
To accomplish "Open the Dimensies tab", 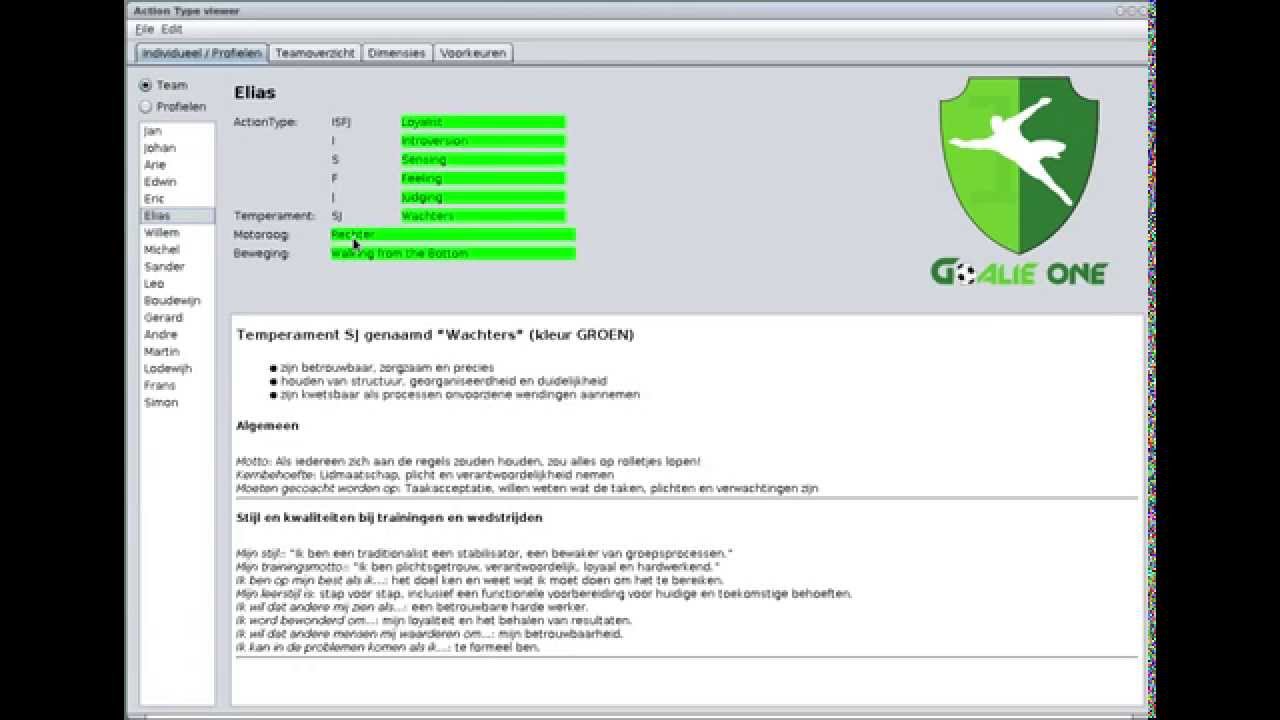I will [397, 53].
